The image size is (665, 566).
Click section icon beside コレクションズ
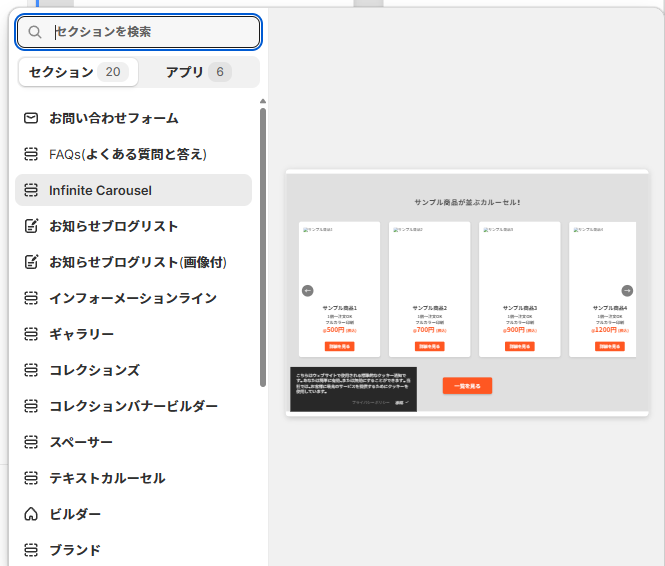pos(31,370)
